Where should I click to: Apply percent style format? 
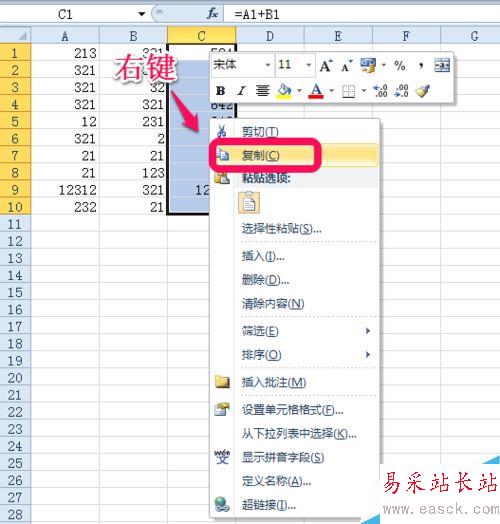coord(400,66)
